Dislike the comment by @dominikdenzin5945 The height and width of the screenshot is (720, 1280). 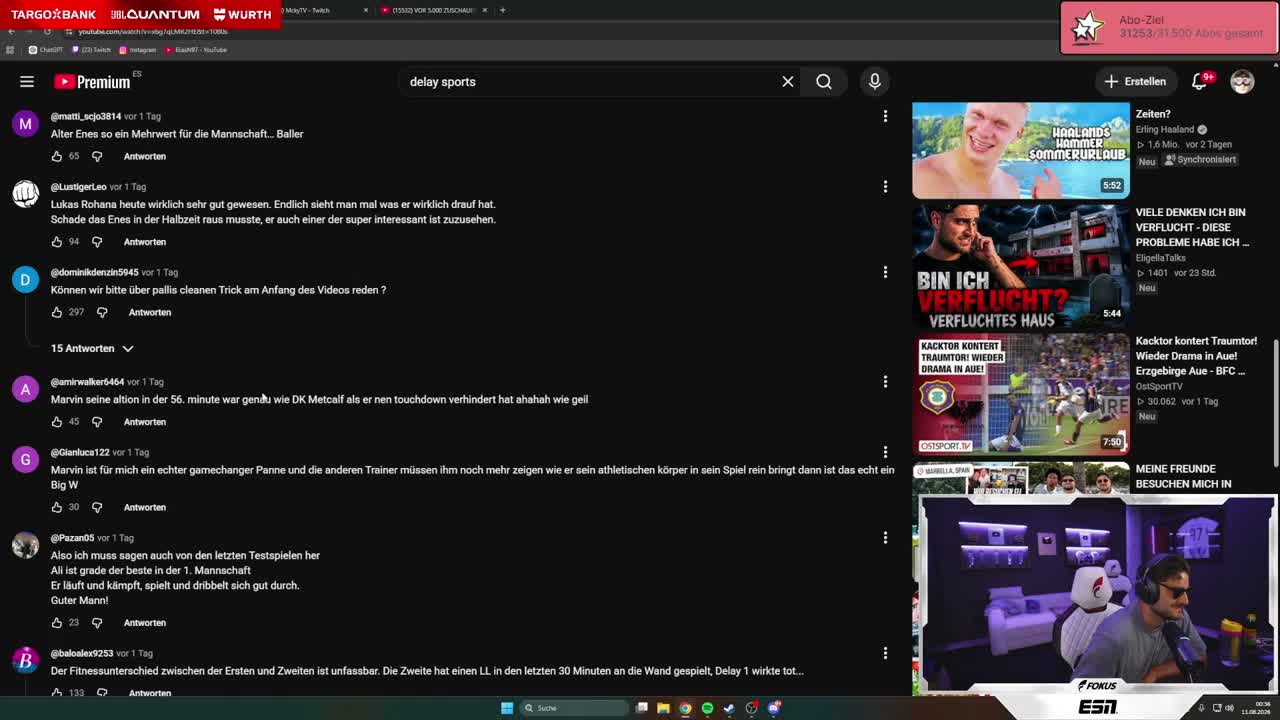(x=102, y=312)
